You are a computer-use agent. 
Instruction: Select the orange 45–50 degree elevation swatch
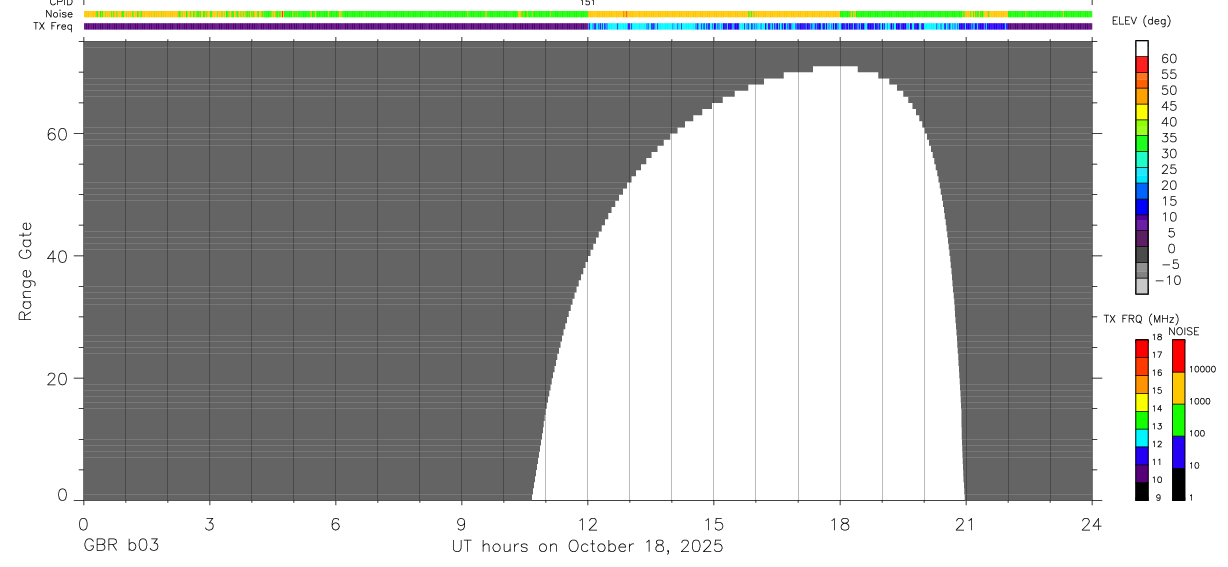(1142, 96)
